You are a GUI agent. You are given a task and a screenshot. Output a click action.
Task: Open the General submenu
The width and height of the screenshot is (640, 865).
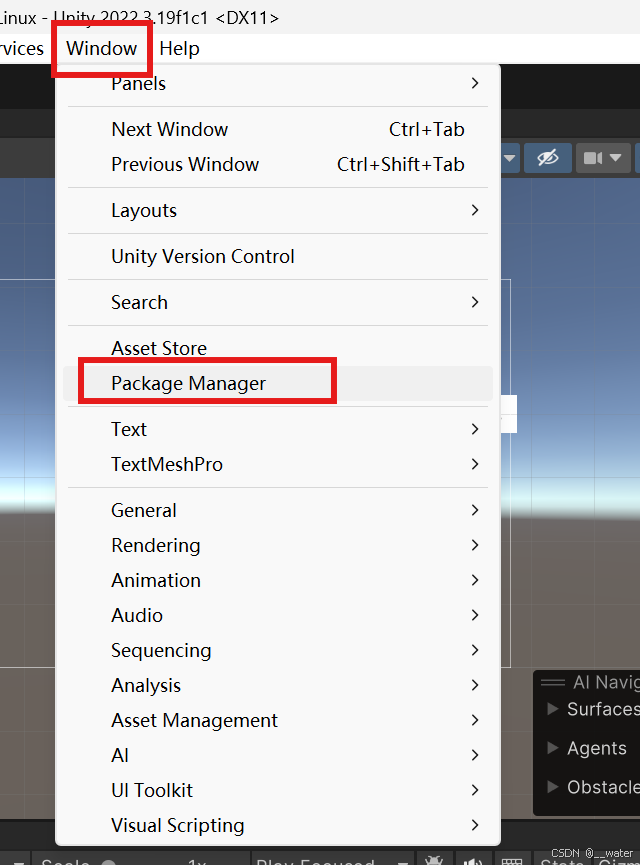click(278, 510)
